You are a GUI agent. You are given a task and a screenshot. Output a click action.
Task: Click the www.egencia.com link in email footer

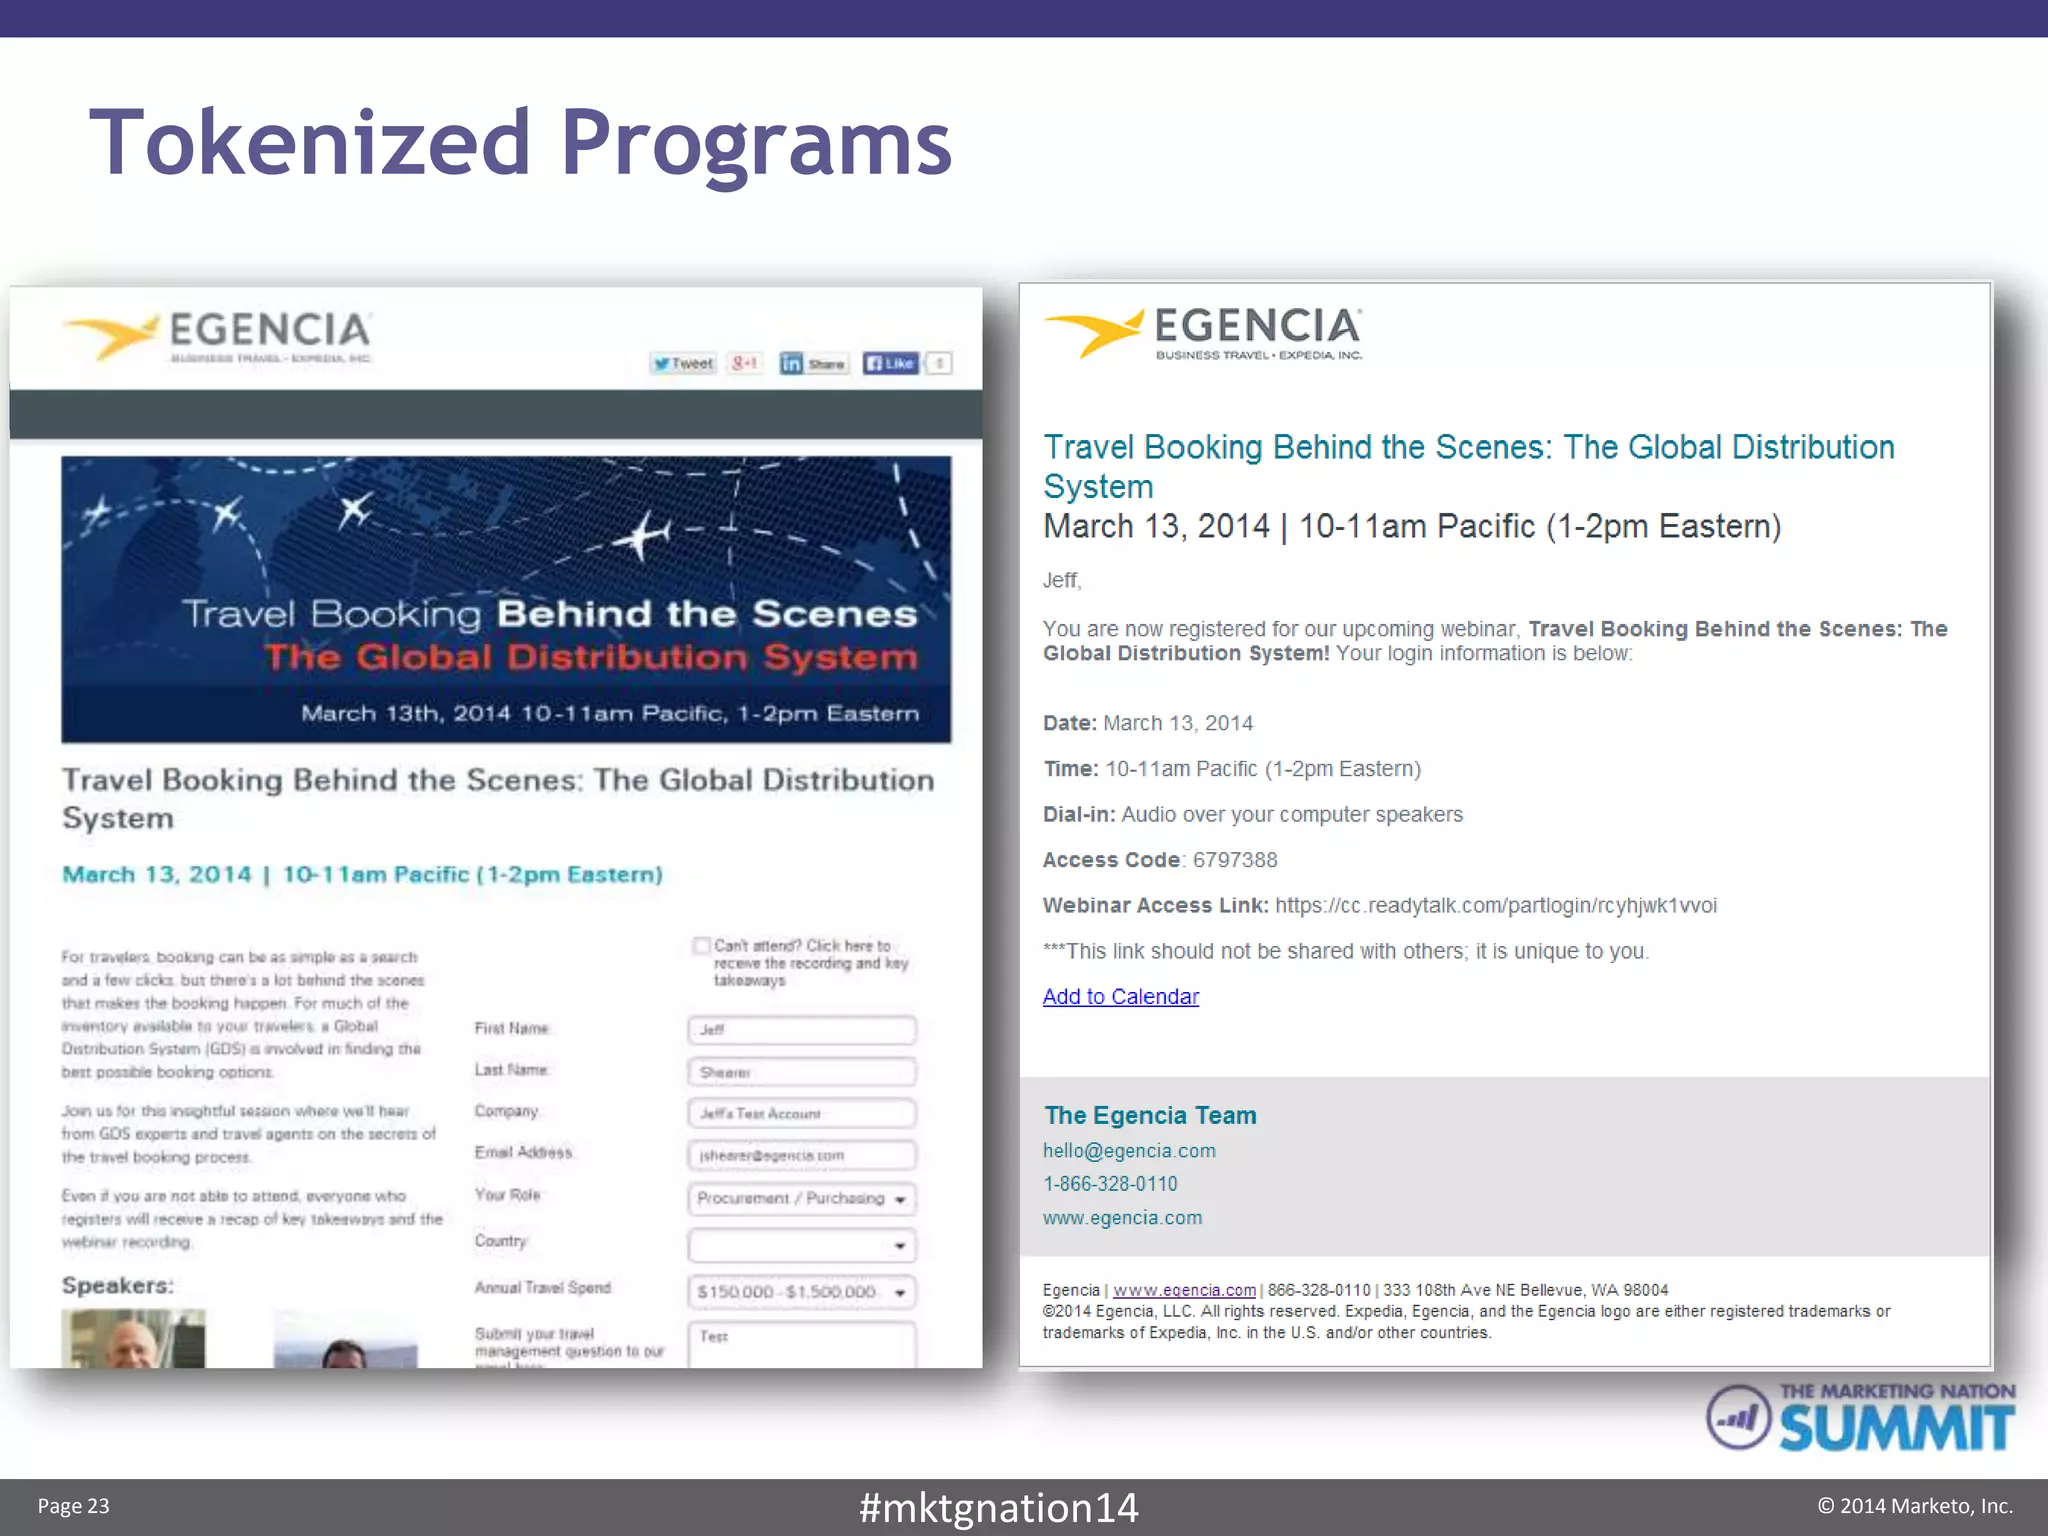(1184, 1290)
